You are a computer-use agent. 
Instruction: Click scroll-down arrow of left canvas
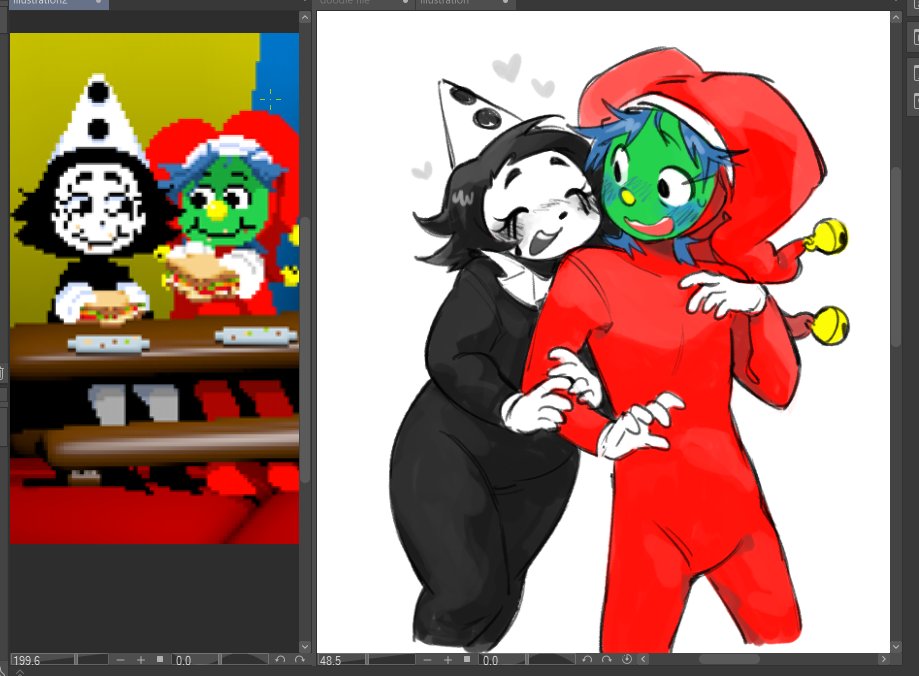pyautogui.click(x=305, y=646)
